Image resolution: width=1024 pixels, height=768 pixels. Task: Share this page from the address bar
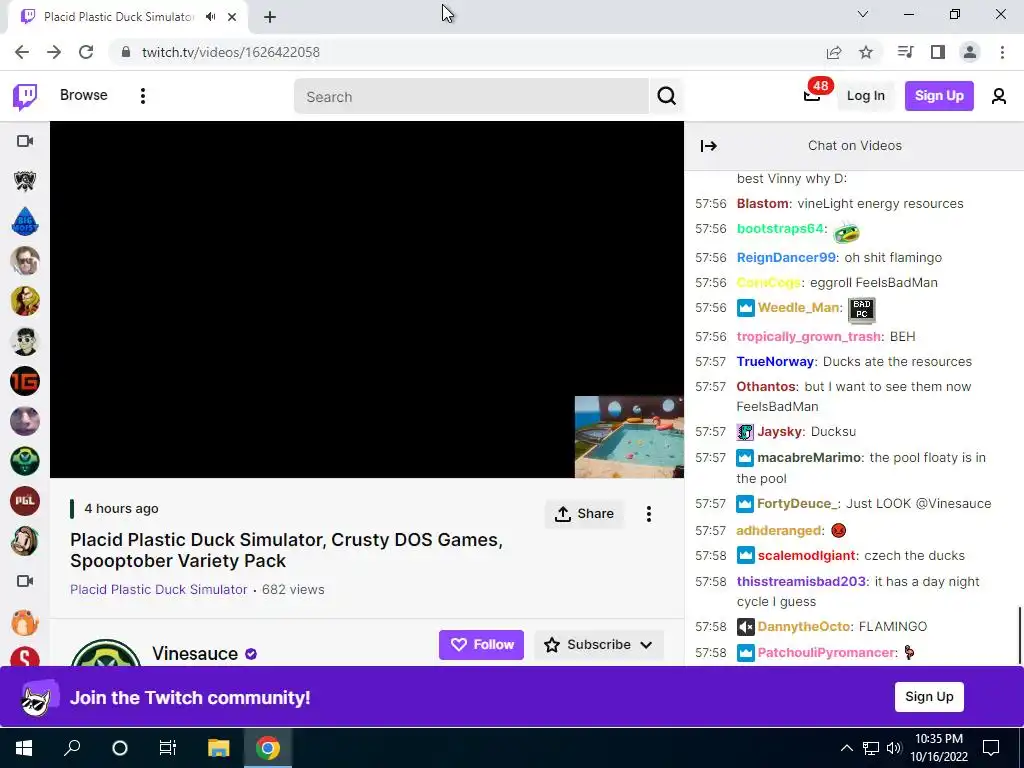pos(834,52)
